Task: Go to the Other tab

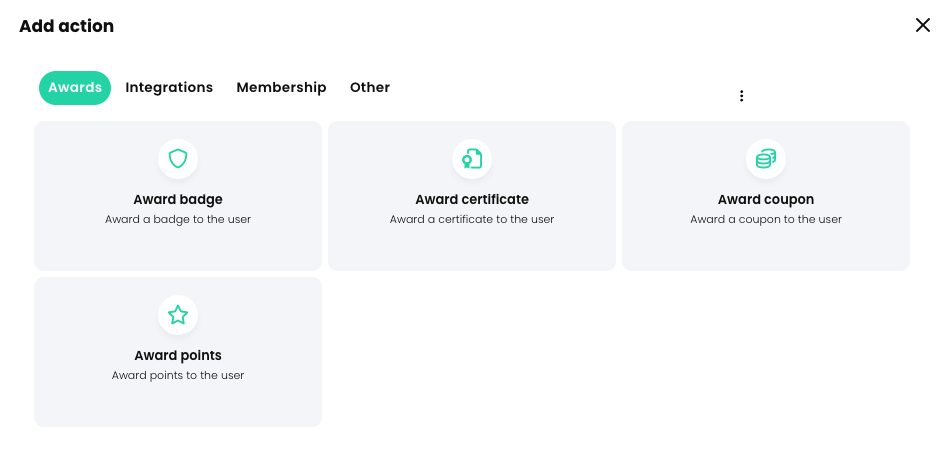Action: (370, 88)
